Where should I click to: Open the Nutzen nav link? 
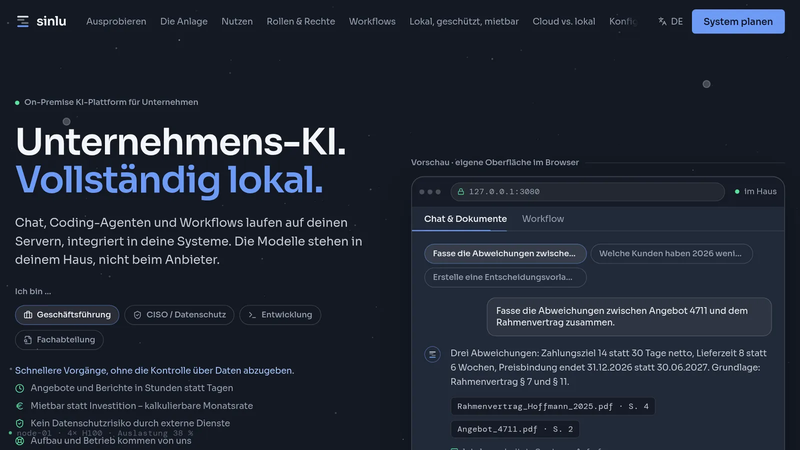pyautogui.click(x=237, y=21)
